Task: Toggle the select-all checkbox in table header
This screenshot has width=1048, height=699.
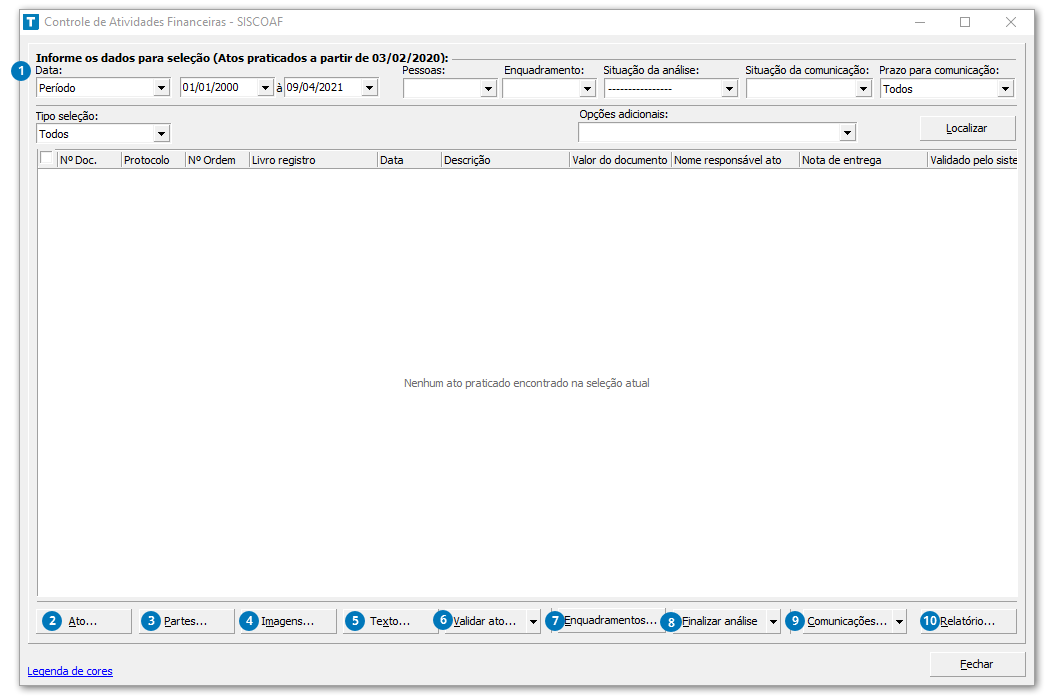Action: click(x=47, y=158)
